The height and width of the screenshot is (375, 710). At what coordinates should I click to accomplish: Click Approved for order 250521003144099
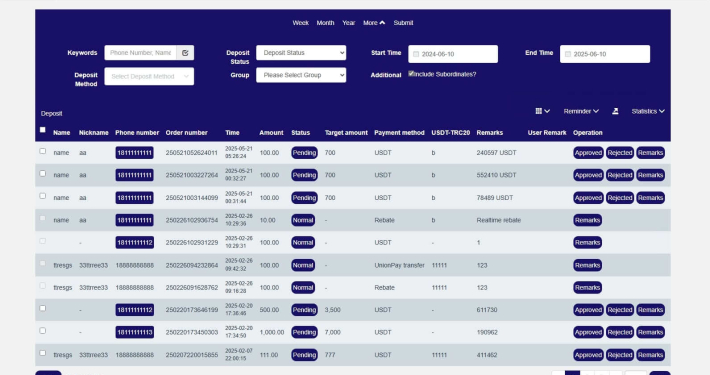588,198
